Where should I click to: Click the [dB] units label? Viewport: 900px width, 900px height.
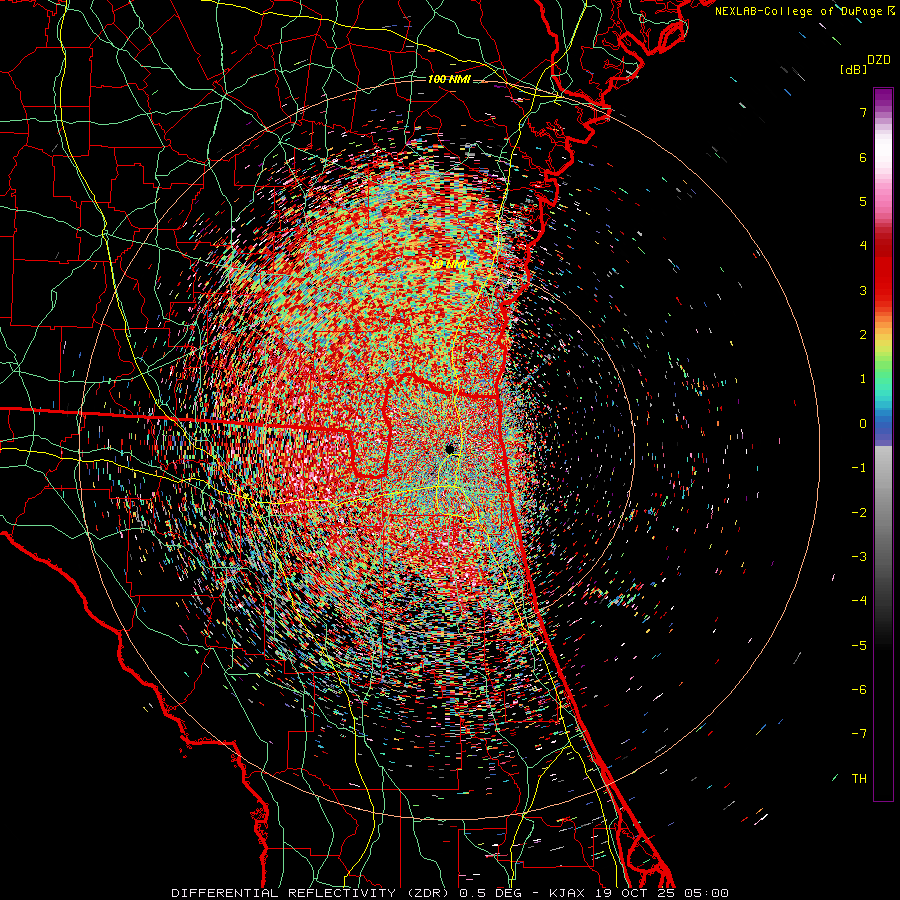(x=853, y=69)
